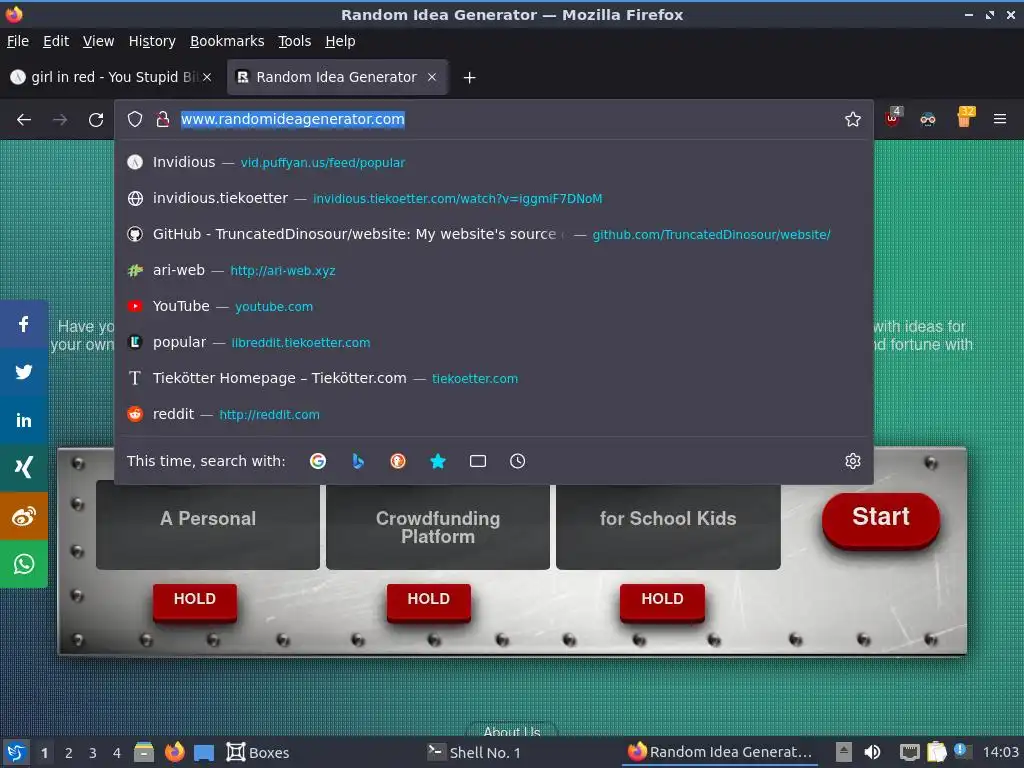
Task: Click the red Start button
Action: tap(880, 519)
